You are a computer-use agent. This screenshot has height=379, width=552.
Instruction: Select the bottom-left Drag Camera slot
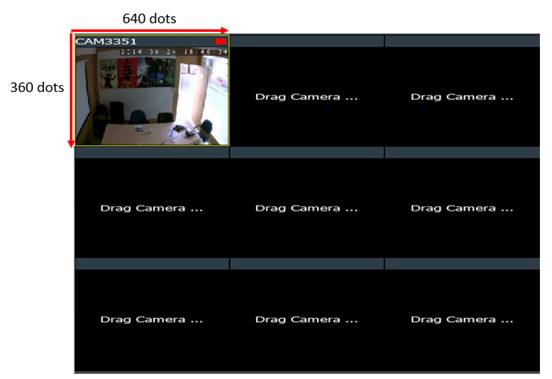coord(152,320)
